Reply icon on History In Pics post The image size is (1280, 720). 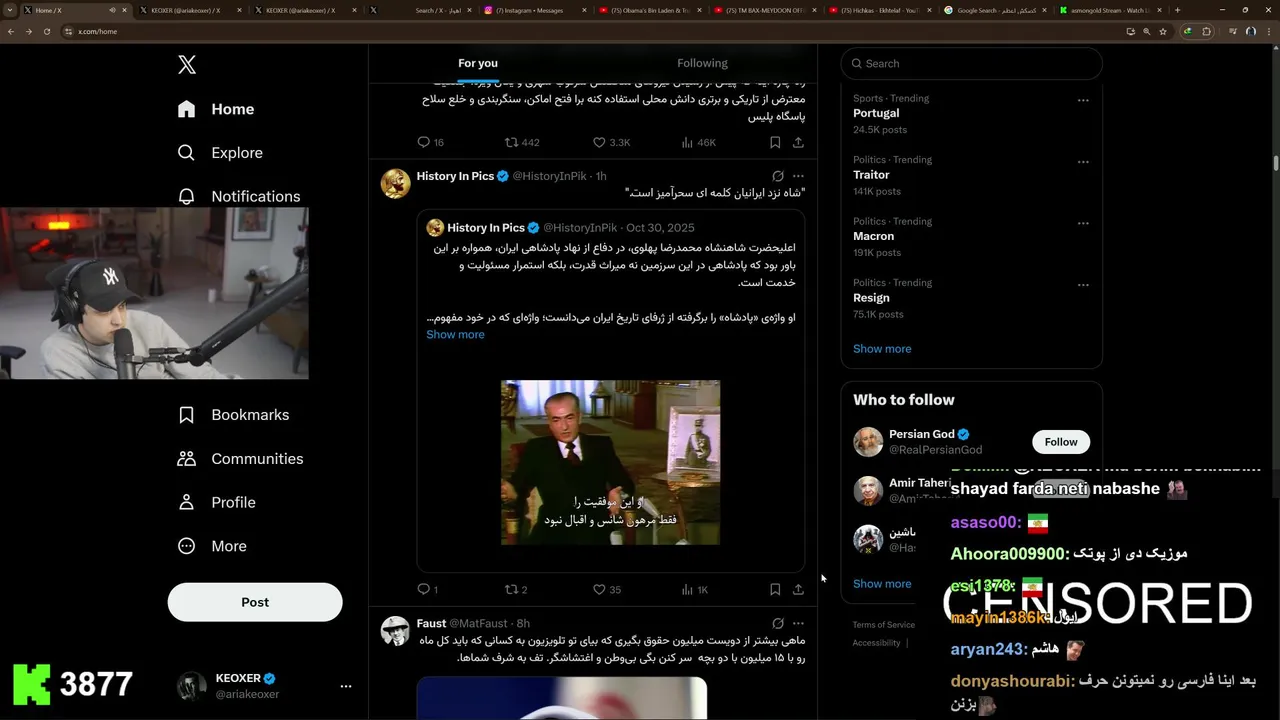pyautogui.click(x=423, y=589)
